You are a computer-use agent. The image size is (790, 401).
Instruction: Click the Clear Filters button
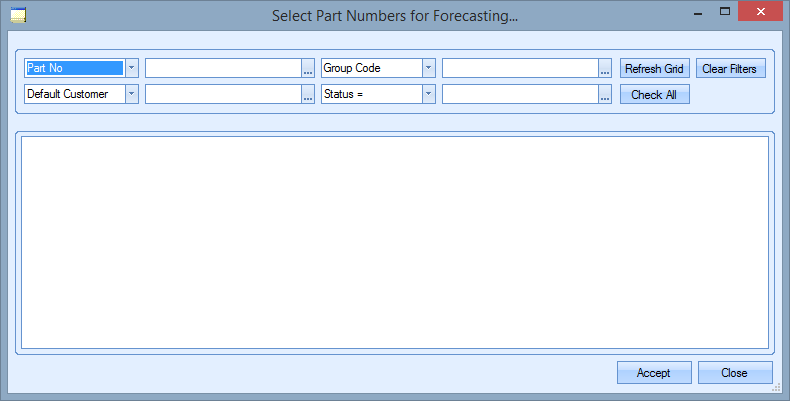(729, 69)
